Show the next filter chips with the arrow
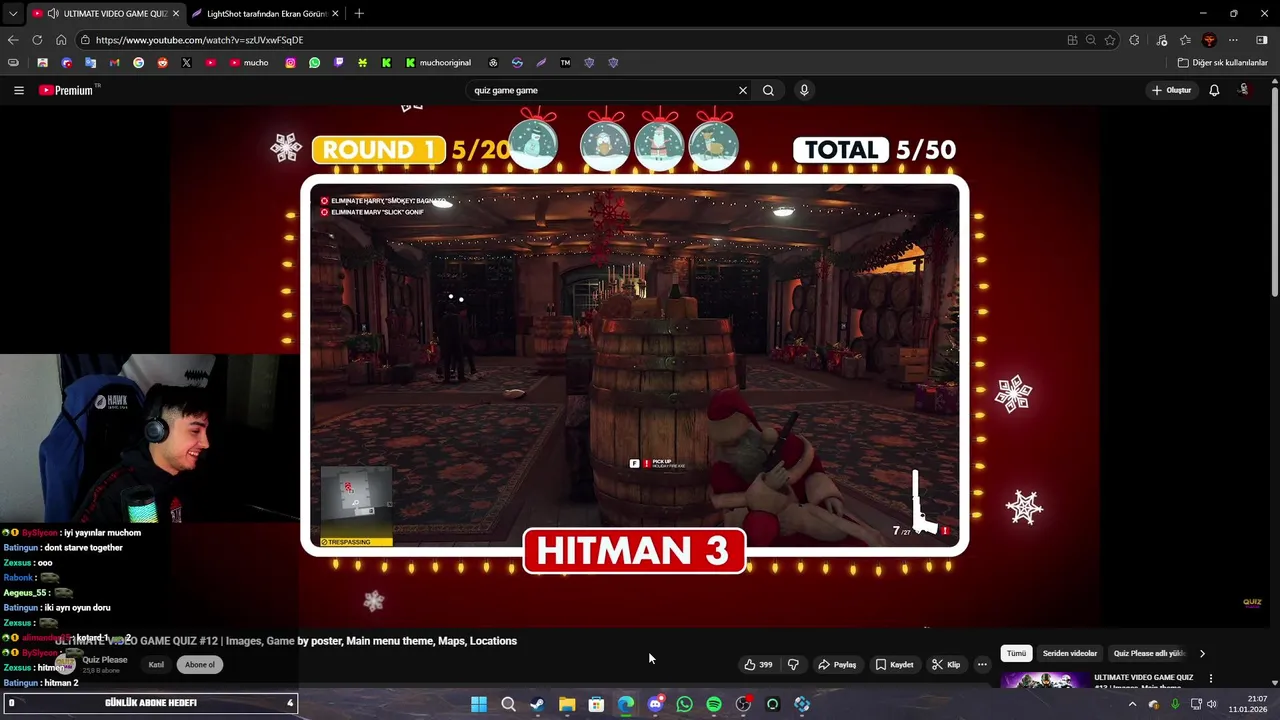 (1202, 653)
